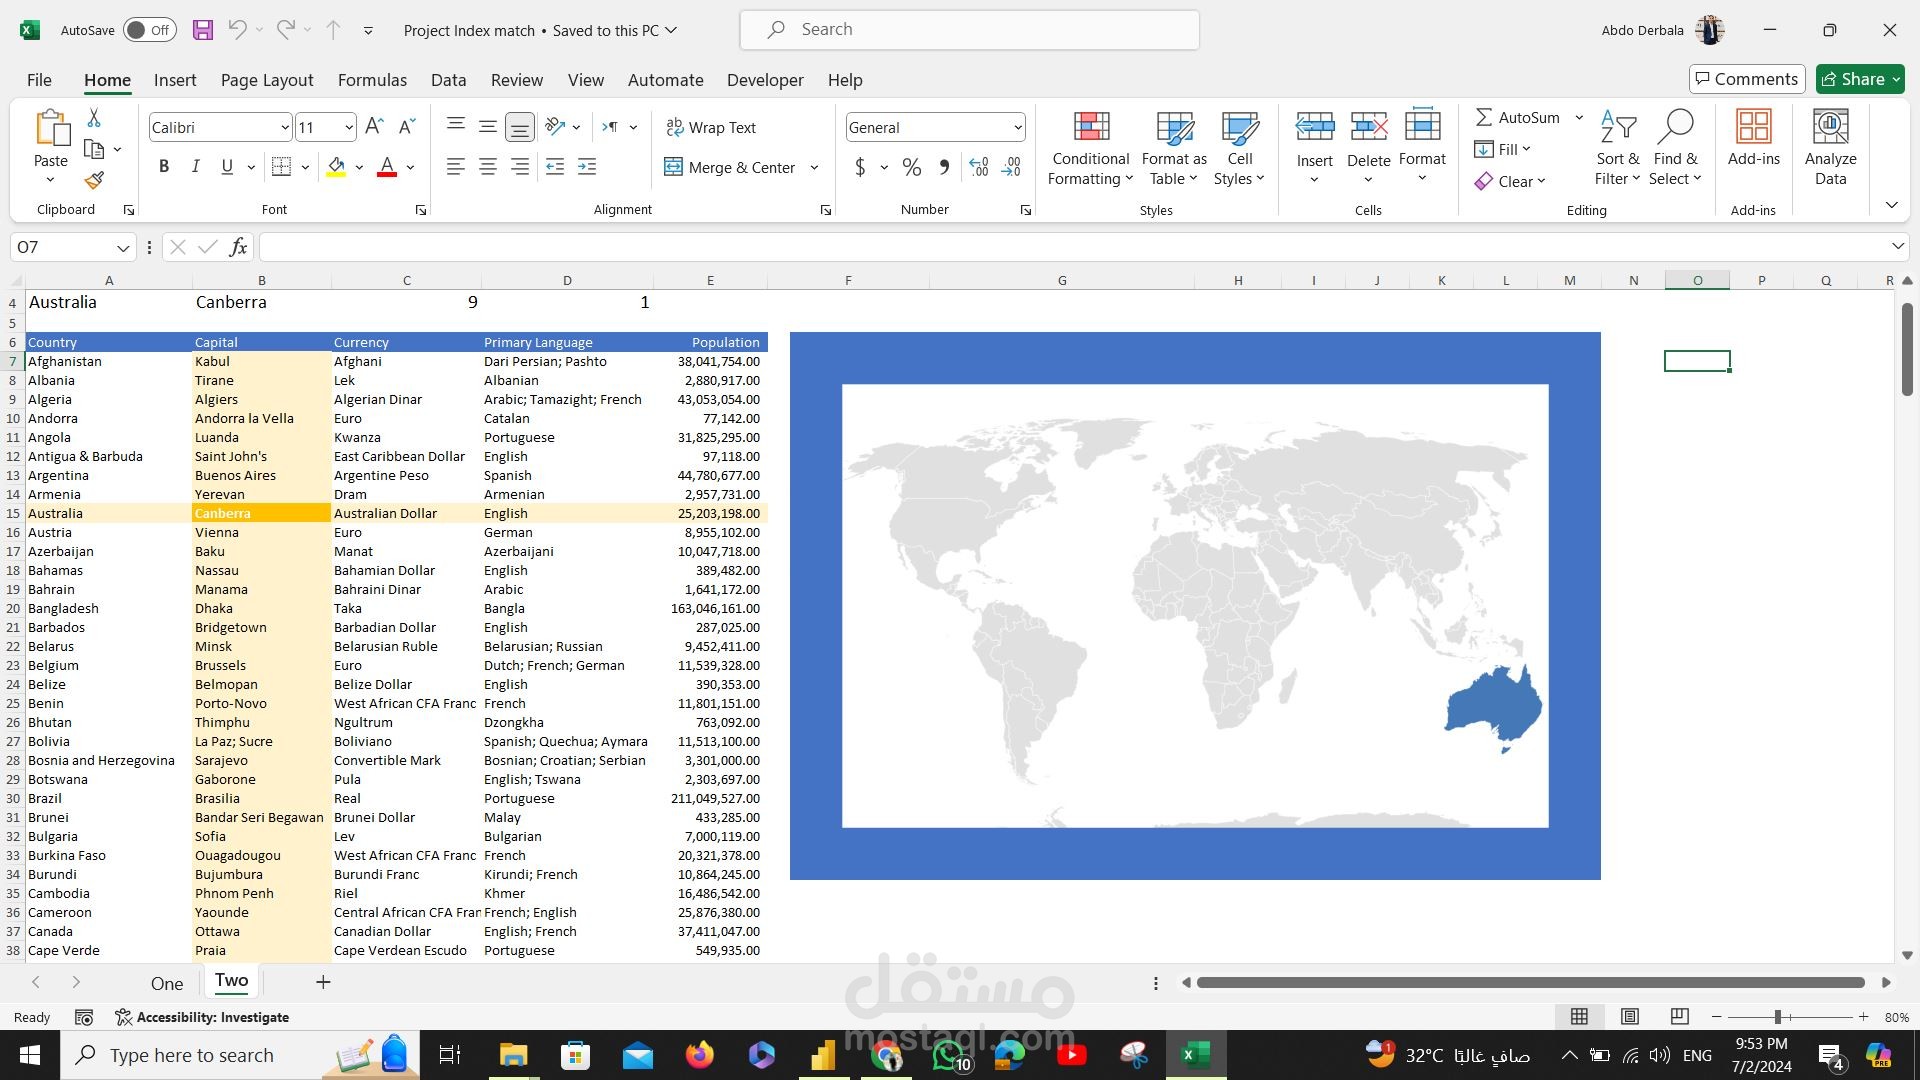The height and width of the screenshot is (1080, 1920).
Task: Click the Percent Style icon
Action: [911, 167]
